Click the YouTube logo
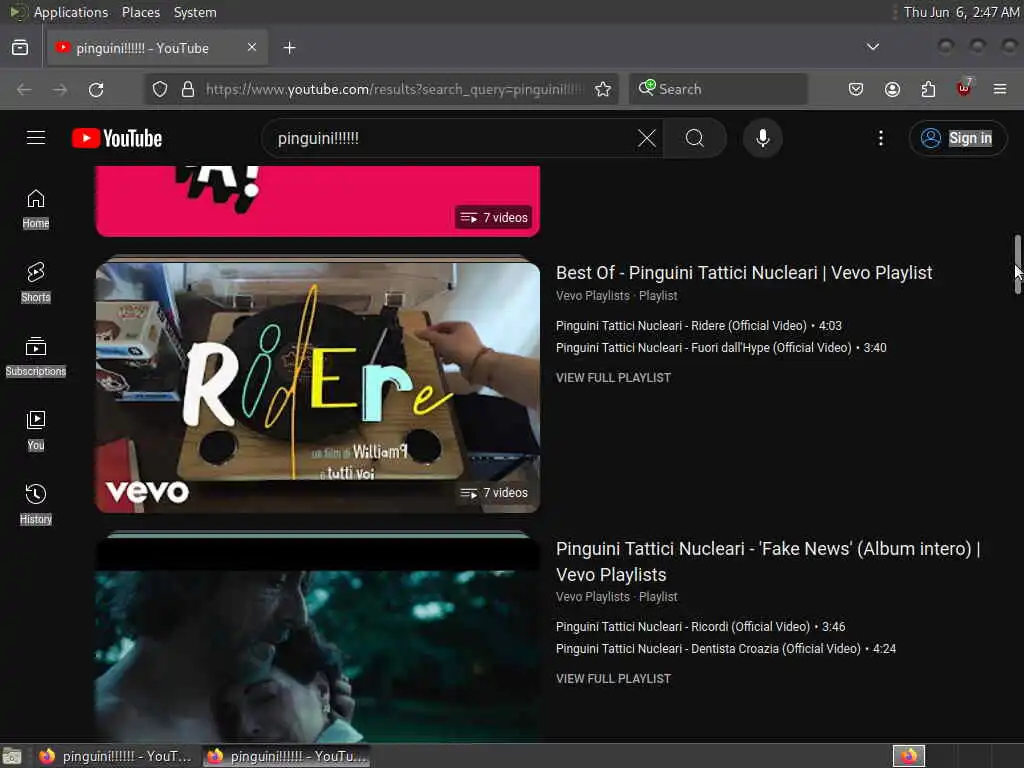 click(117, 138)
